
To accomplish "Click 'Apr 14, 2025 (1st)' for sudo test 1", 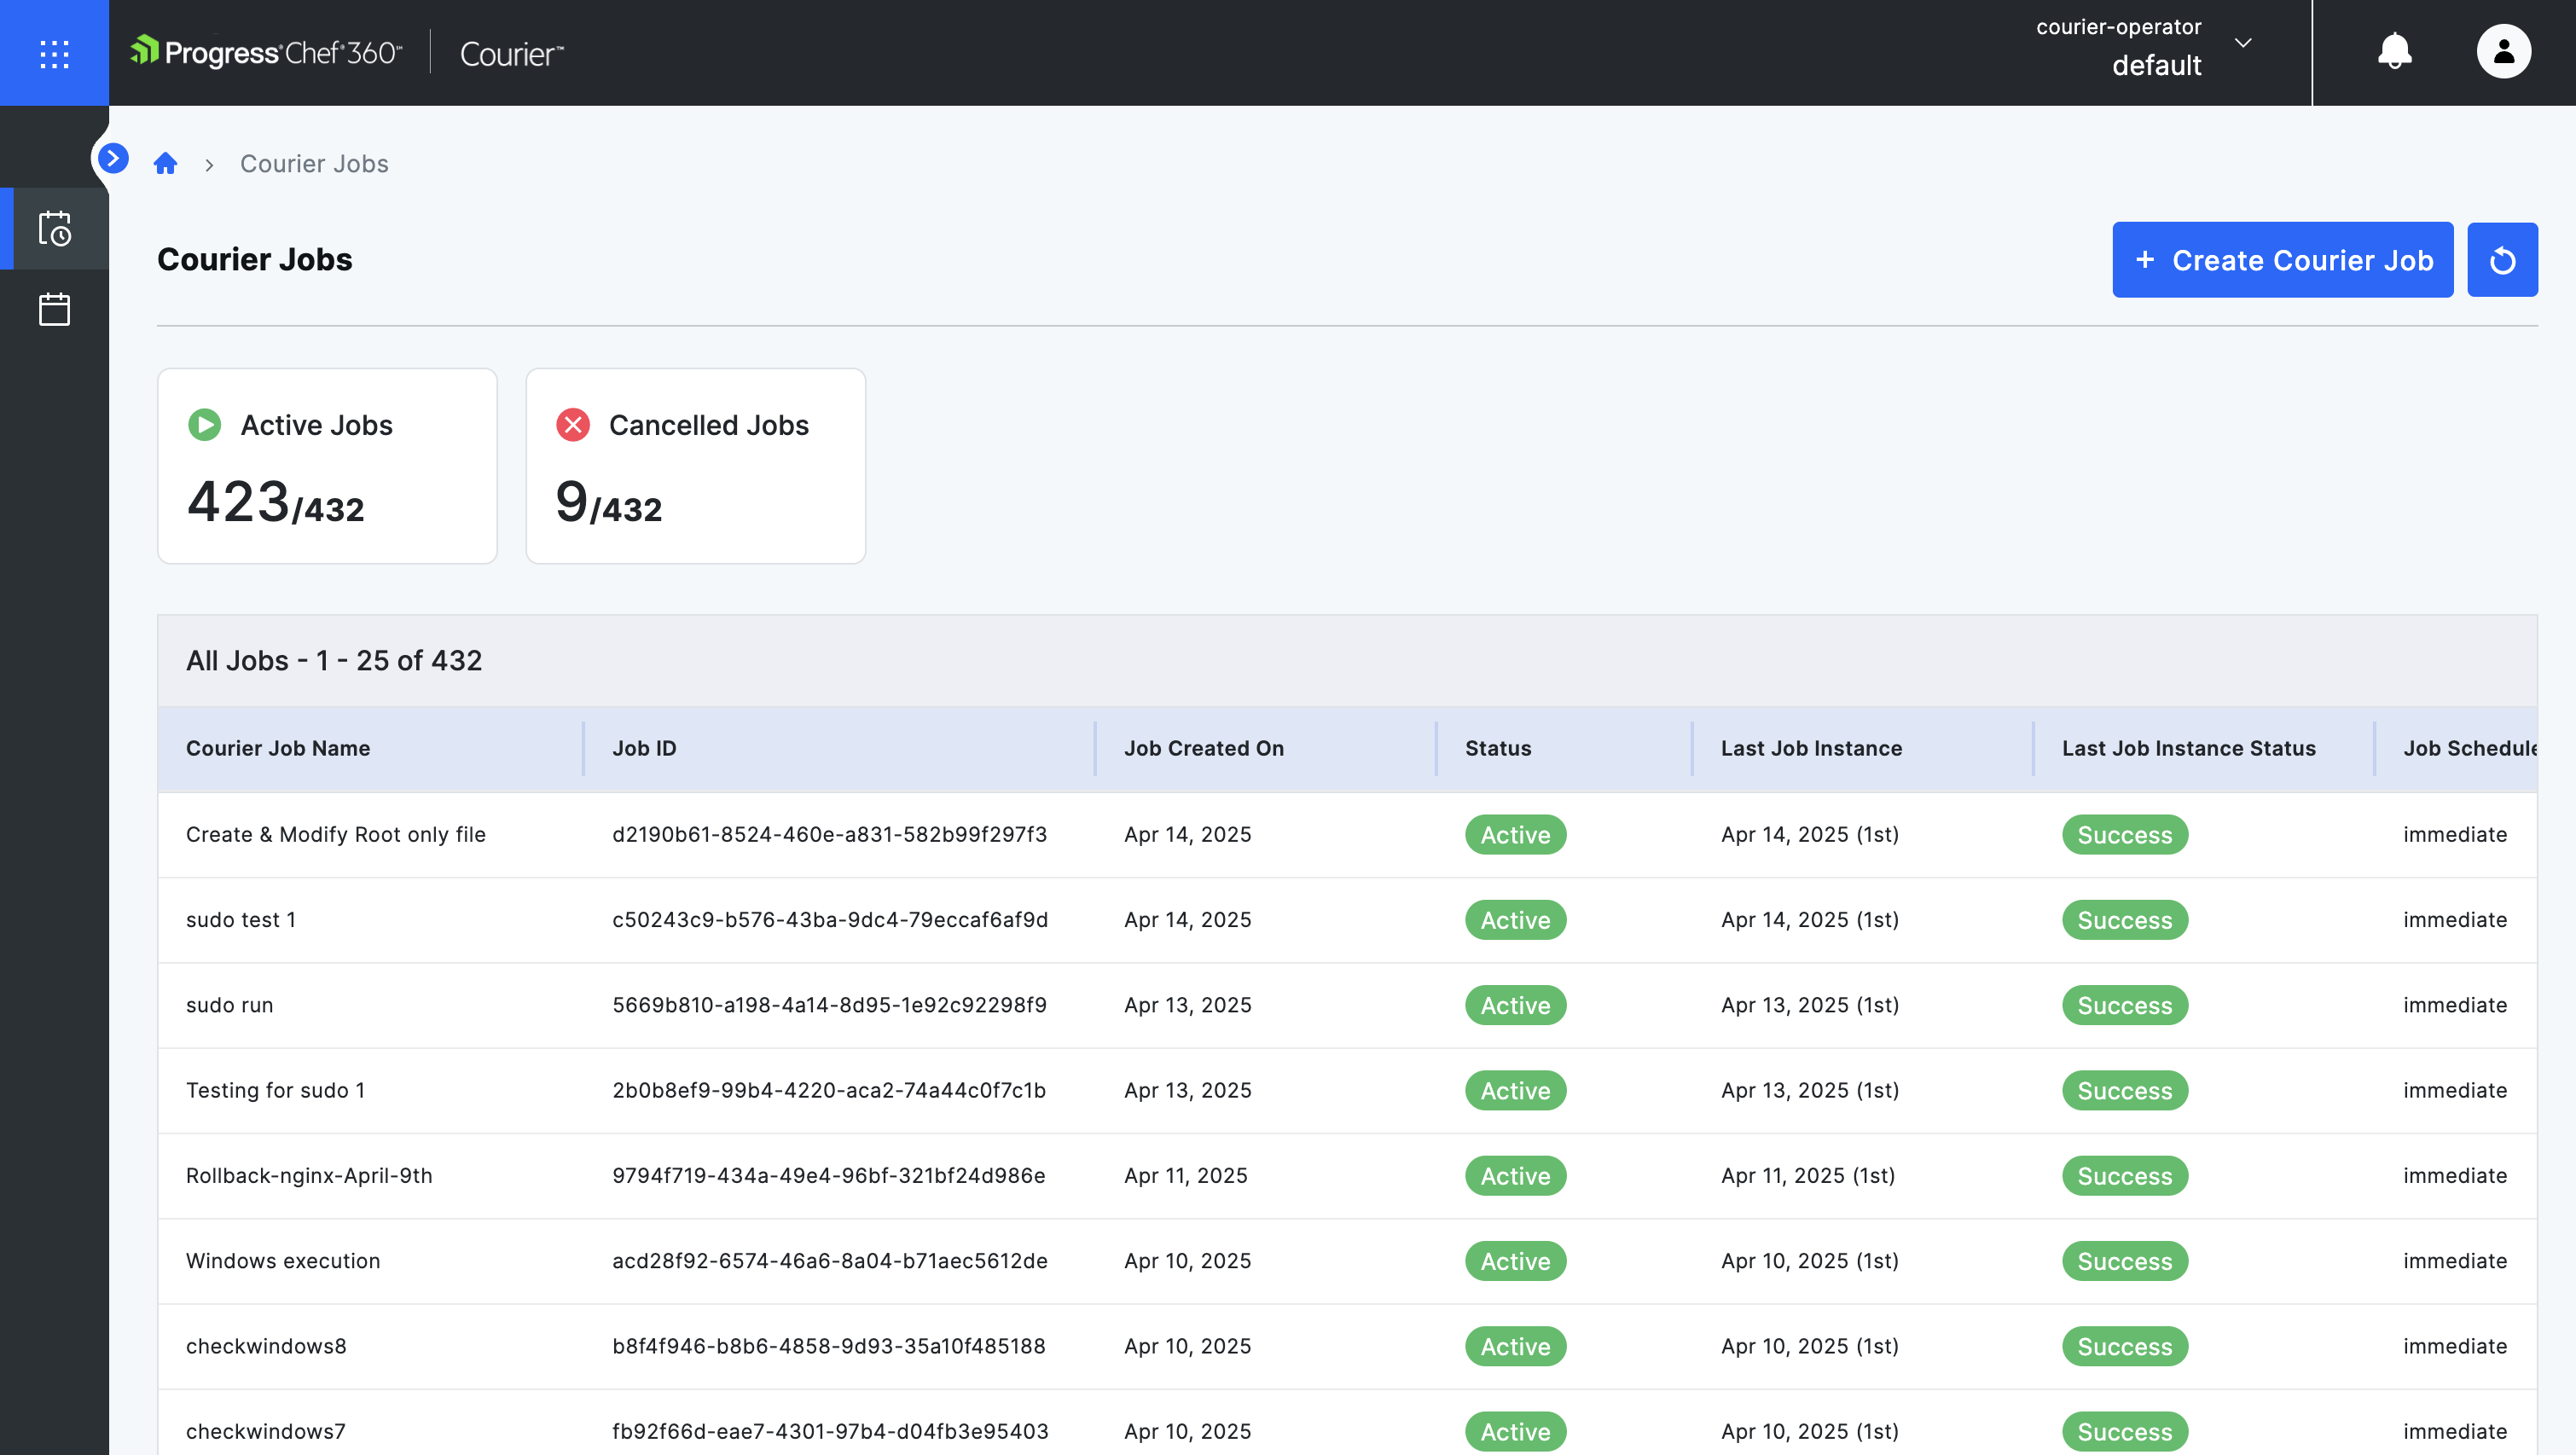I will coord(1810,920).
